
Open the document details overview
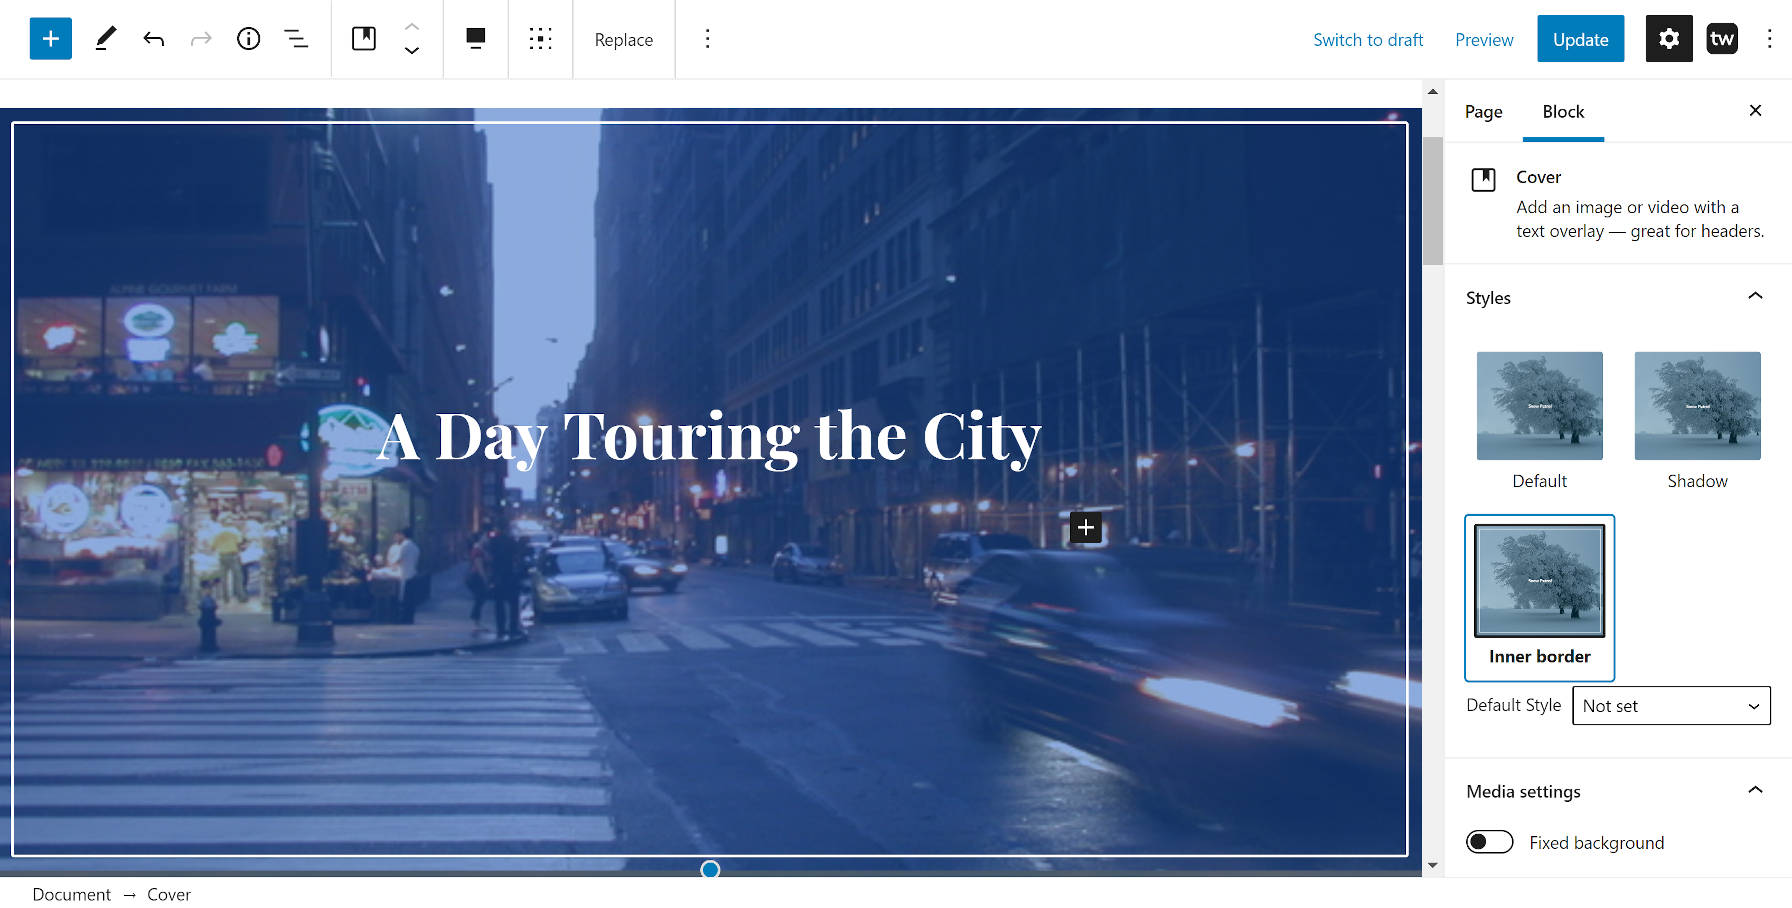tap(248, 38)
